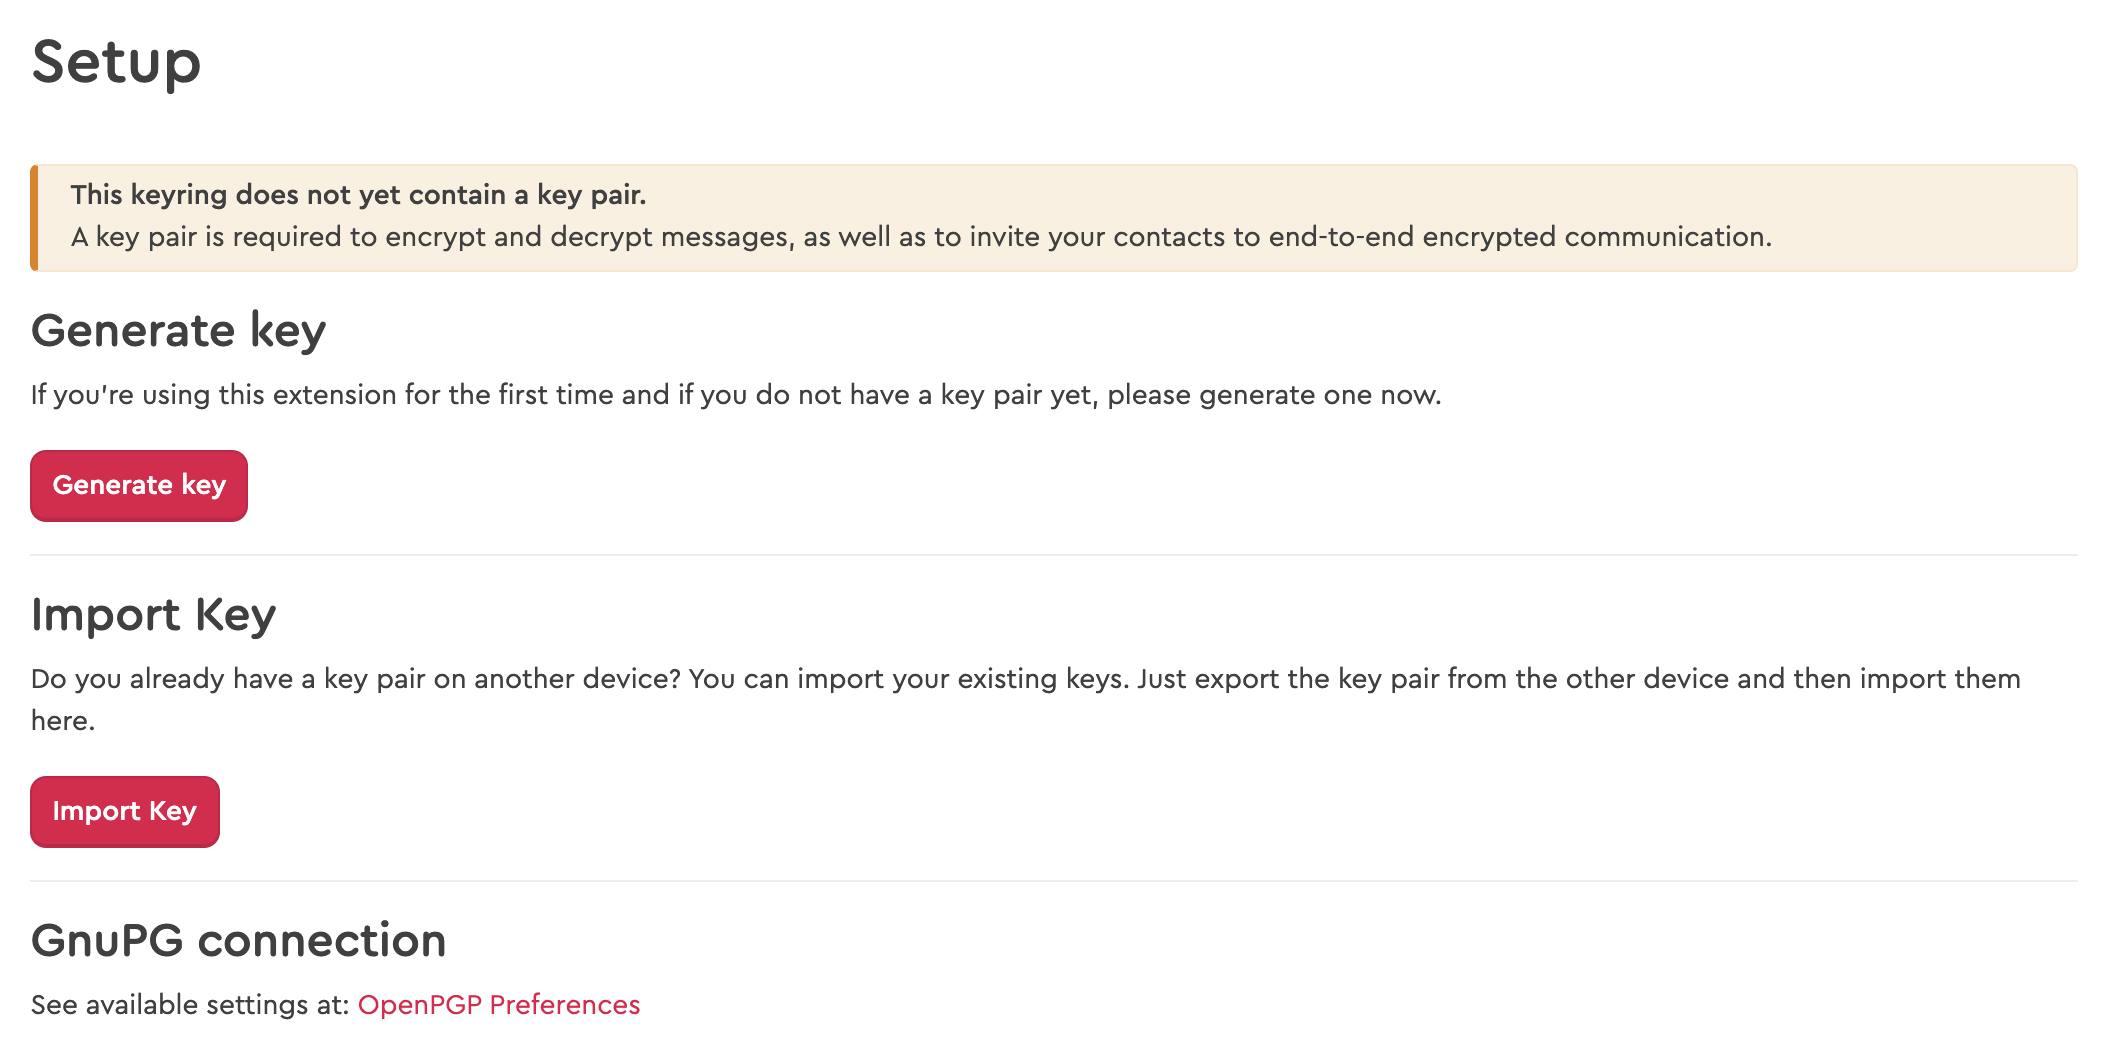Click the Setup page heading
The height and width of the screenshot is (1062, 2122).
point(116,62)
